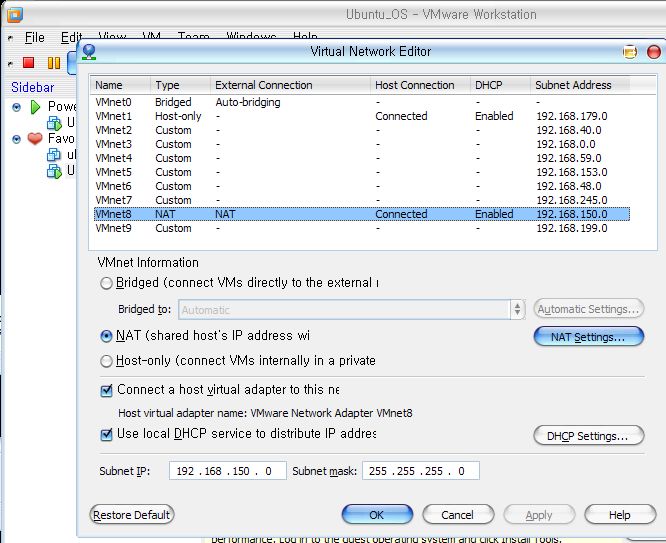
Task: Click the Subnet IP input field
Action: (228, 471)
